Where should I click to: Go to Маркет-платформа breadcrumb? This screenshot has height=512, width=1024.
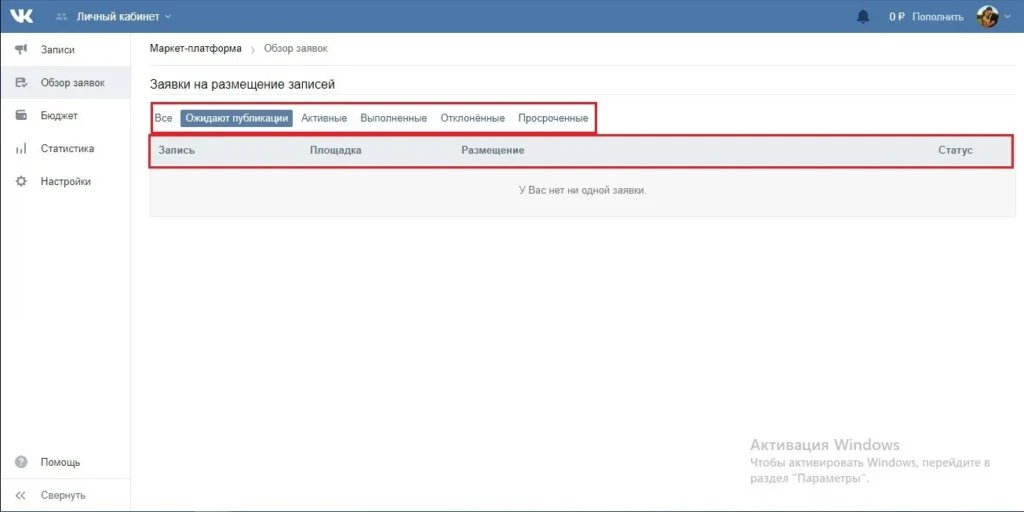point(195,49)
